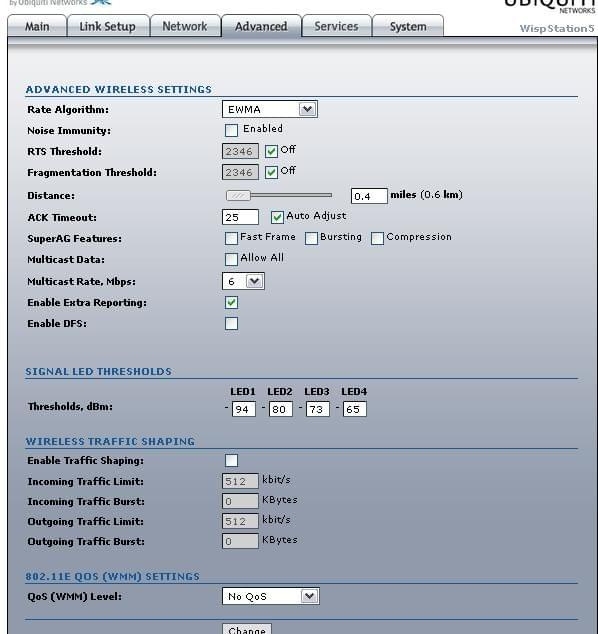Go to the Services tab
598x634 pixels.
pyautogui.click(x=336, y=26)
